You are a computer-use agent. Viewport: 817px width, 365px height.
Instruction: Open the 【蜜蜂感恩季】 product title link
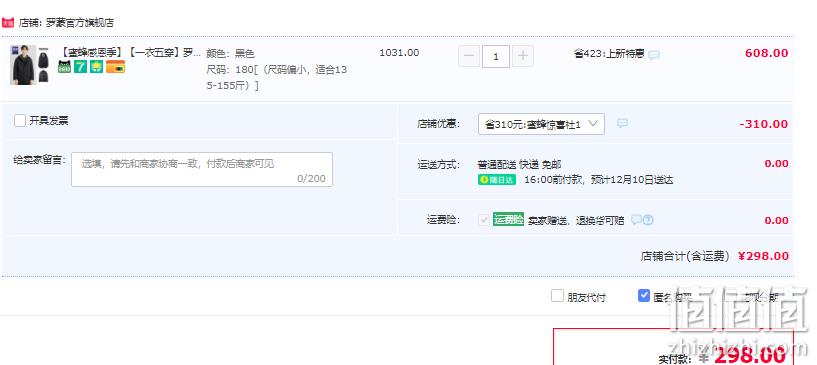(x=131, y=53)
